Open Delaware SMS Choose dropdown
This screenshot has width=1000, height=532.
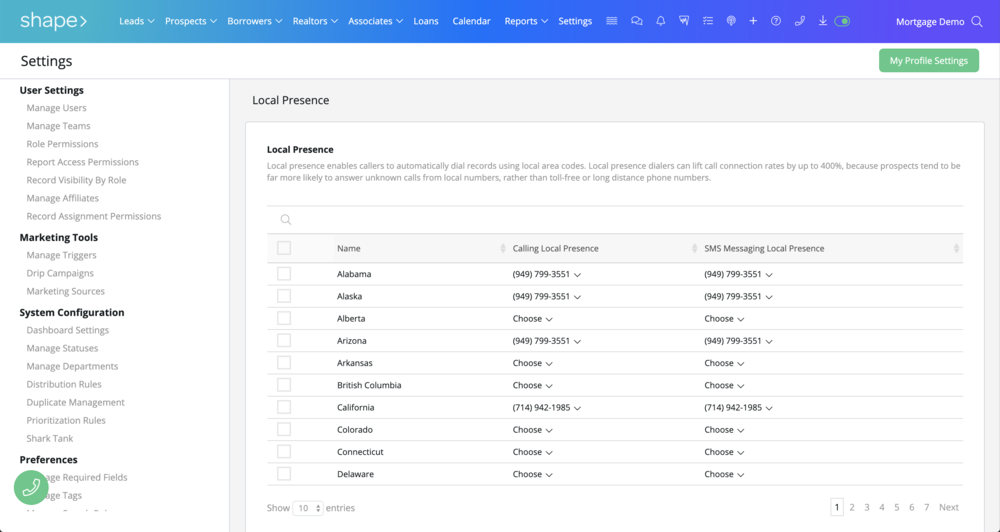pyautogui.click(x=724, y=475)
